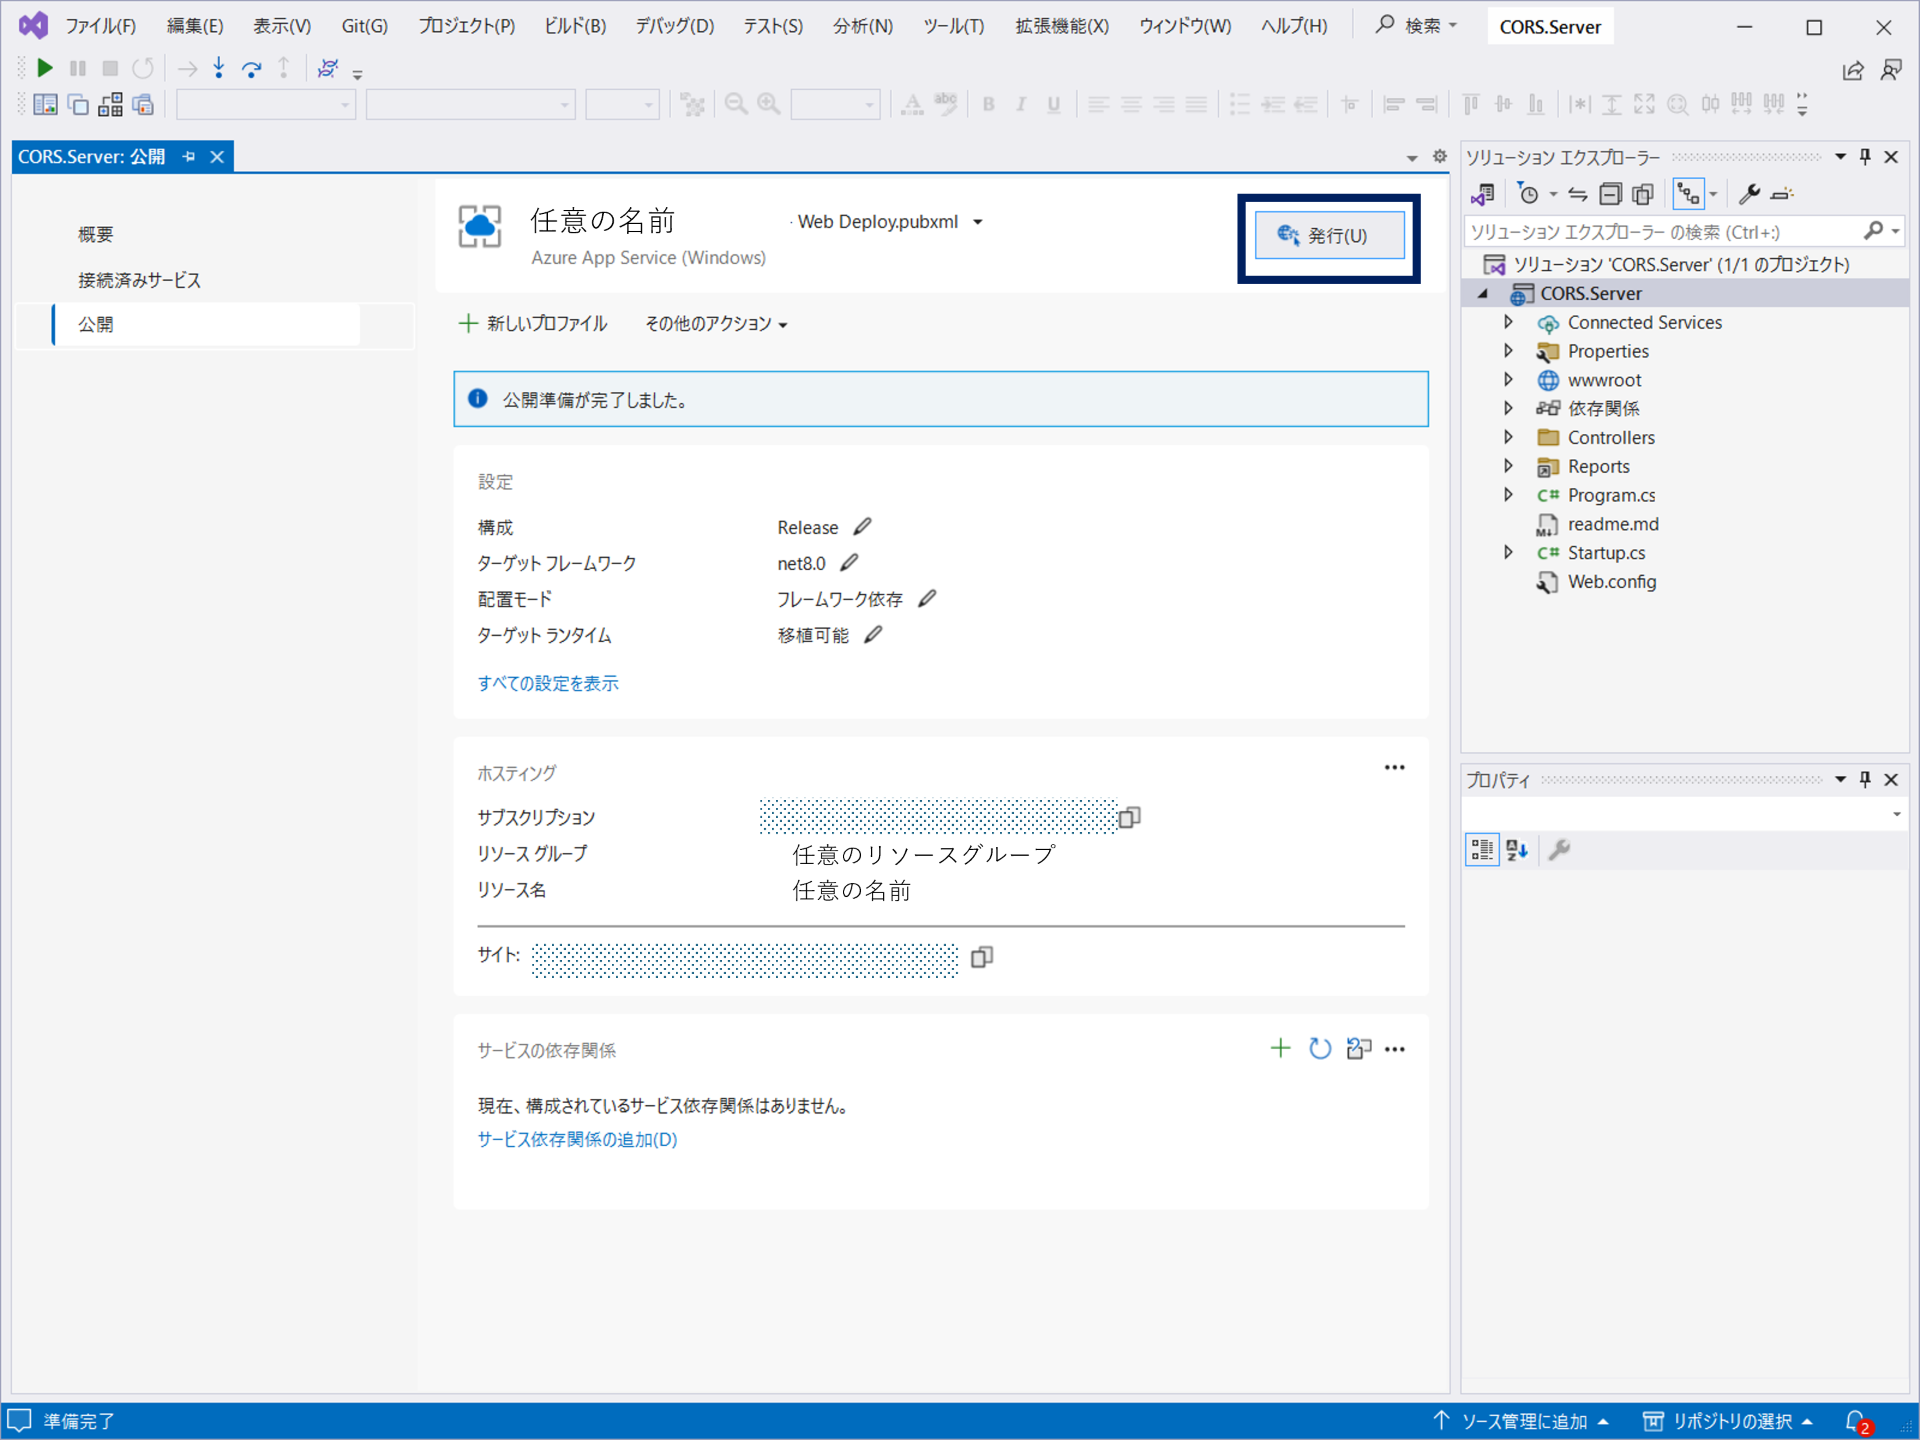
Task: Open the 拡張機能(X) menu
Action: [x=1062, y=26]
